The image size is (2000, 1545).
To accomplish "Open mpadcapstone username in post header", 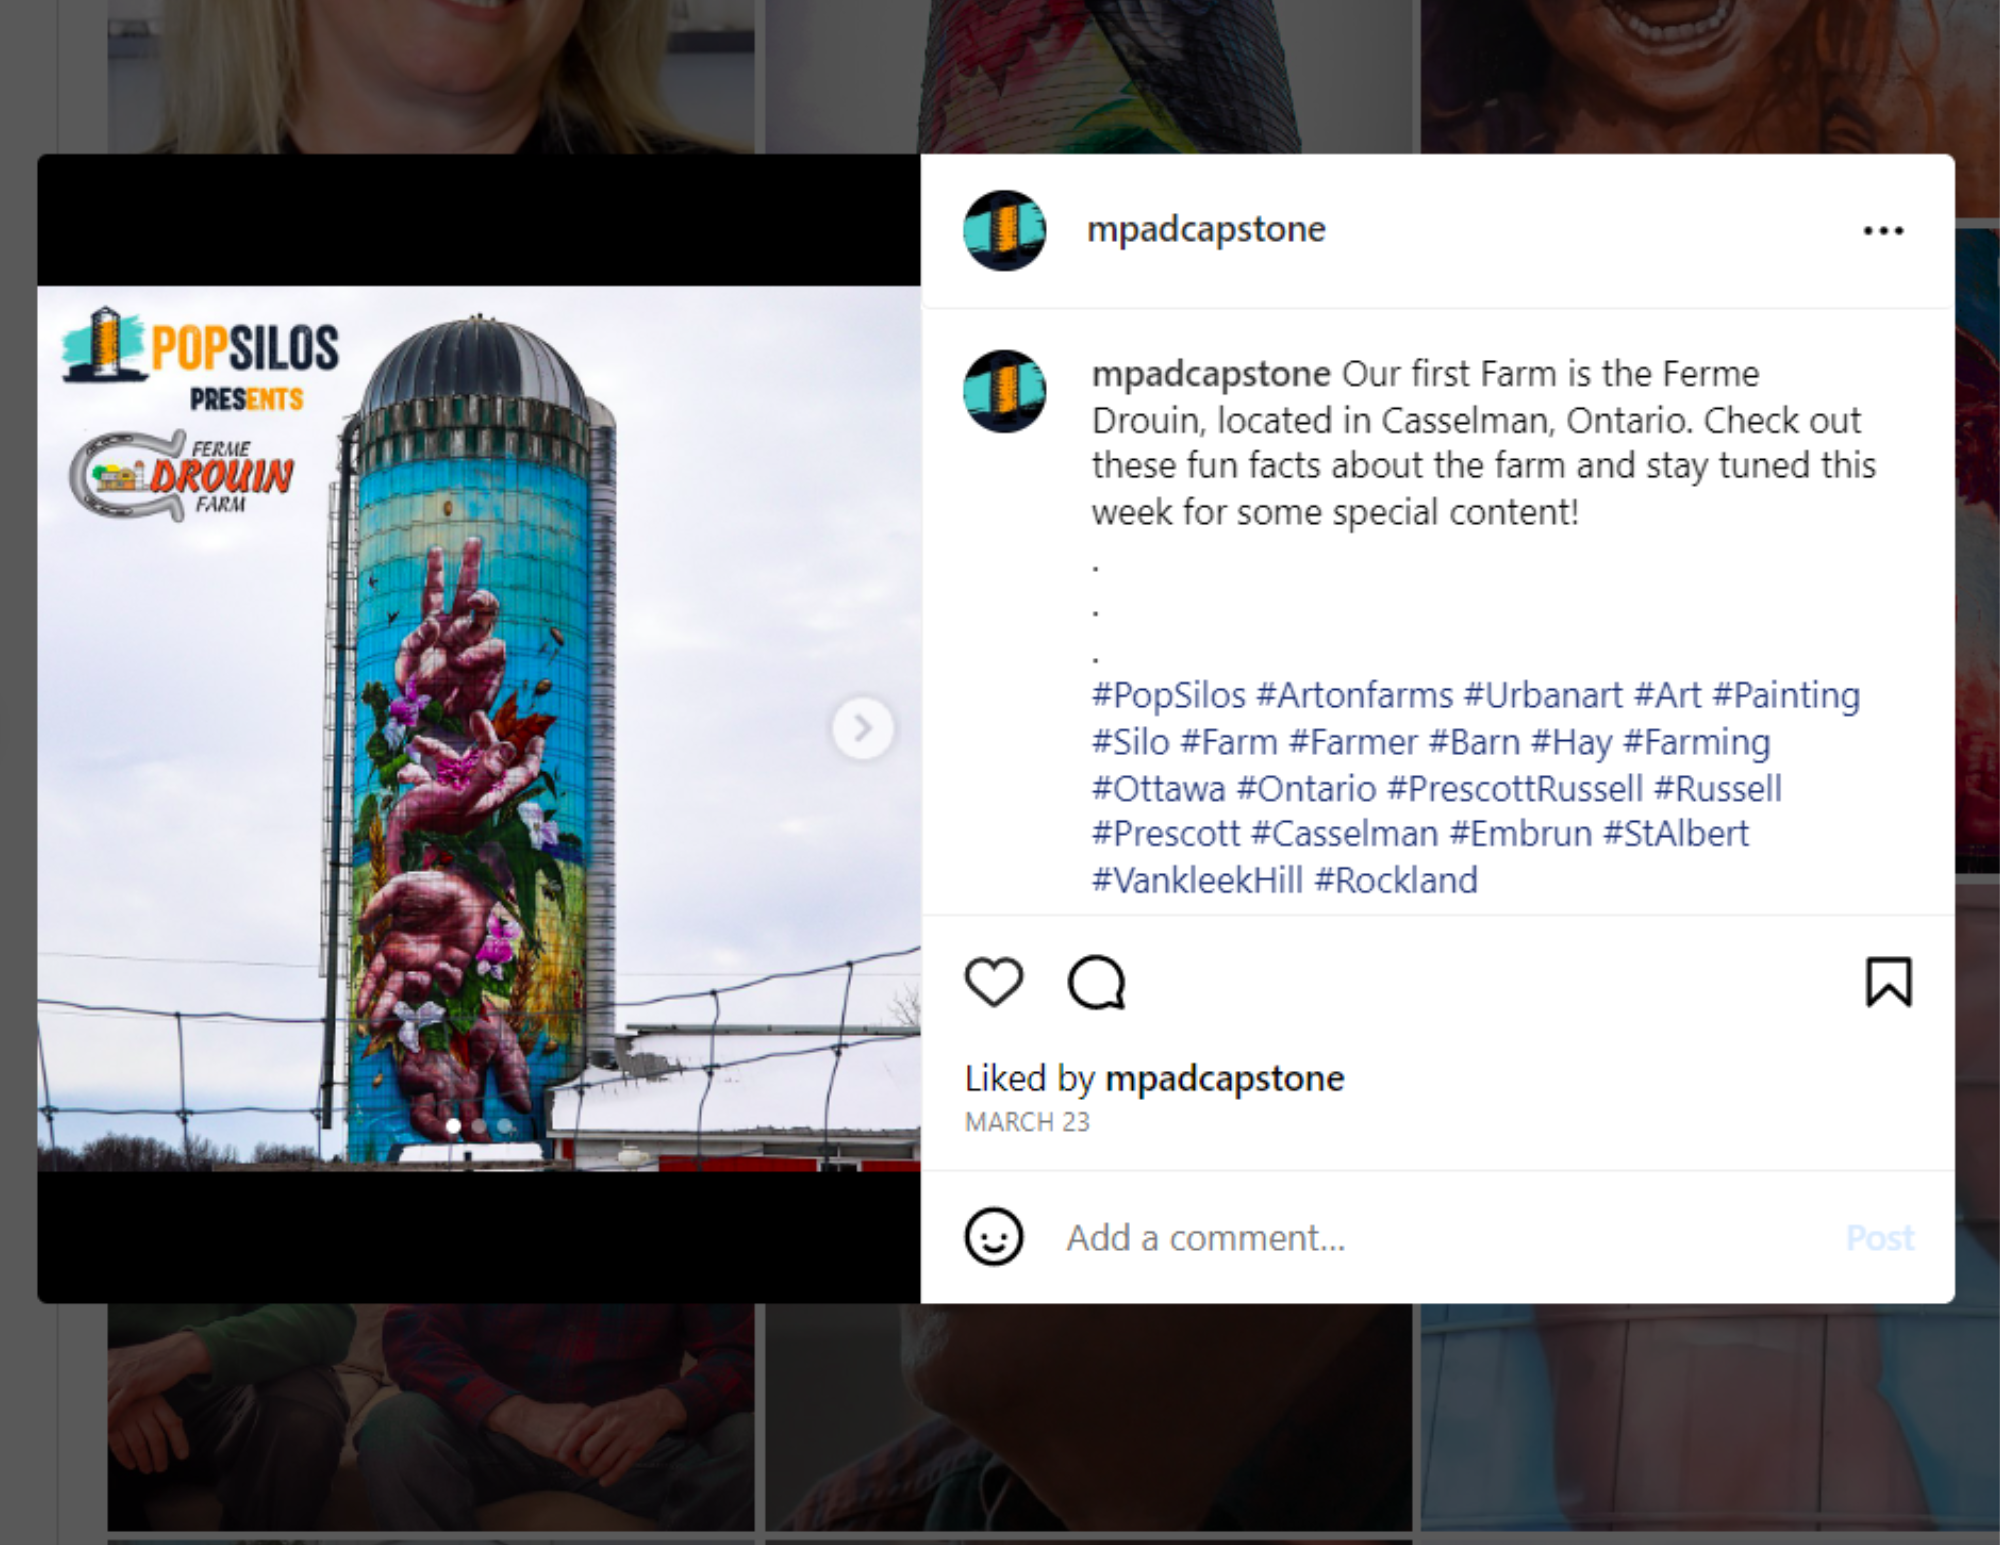I will point(1206,230).
